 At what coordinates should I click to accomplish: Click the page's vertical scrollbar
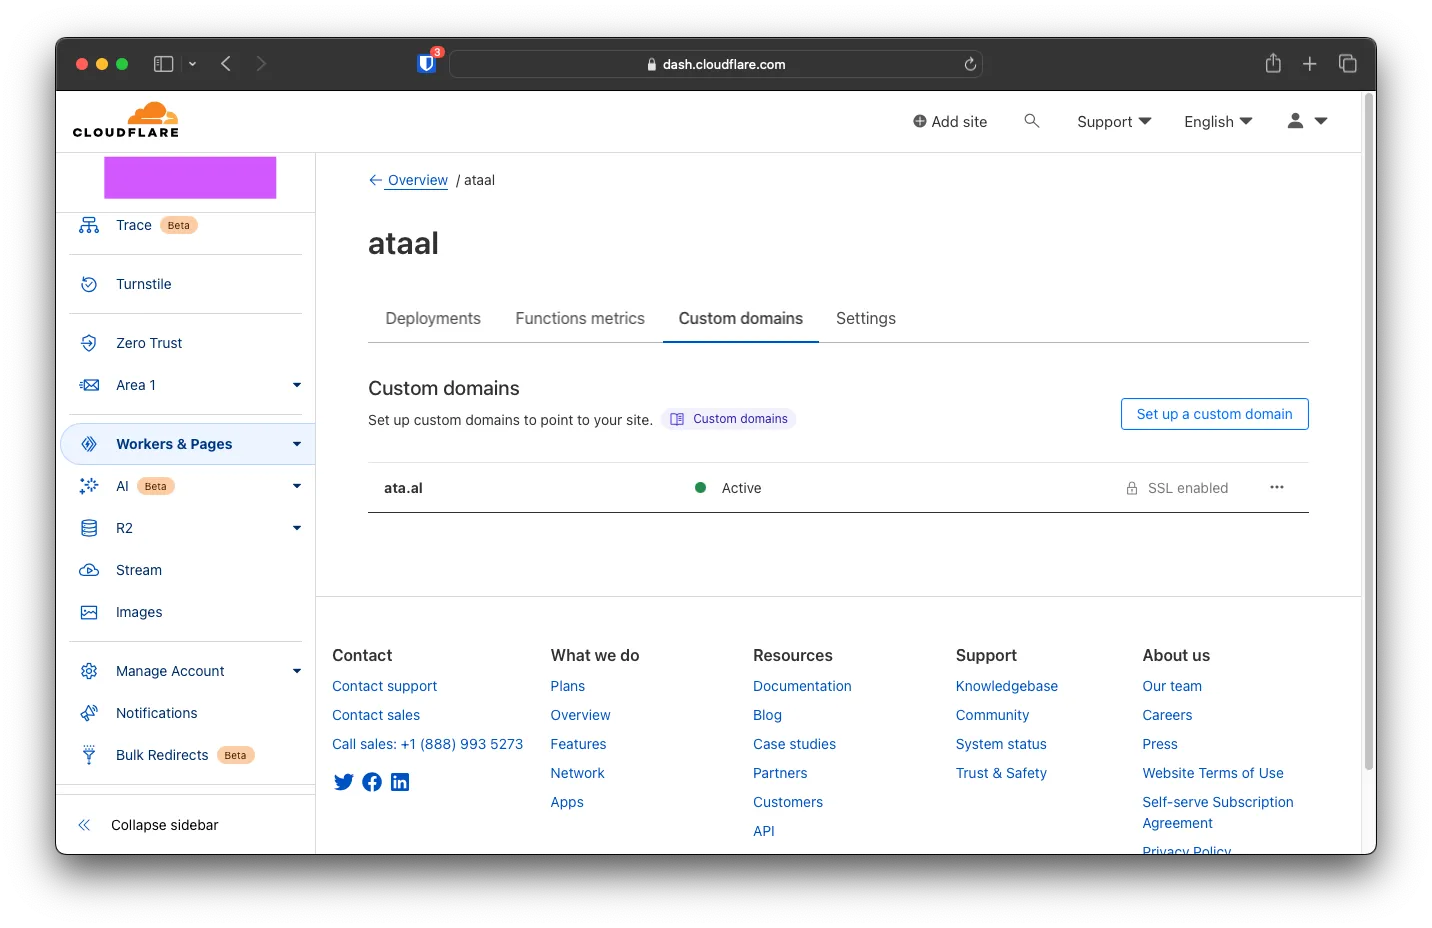(1369, 430)
